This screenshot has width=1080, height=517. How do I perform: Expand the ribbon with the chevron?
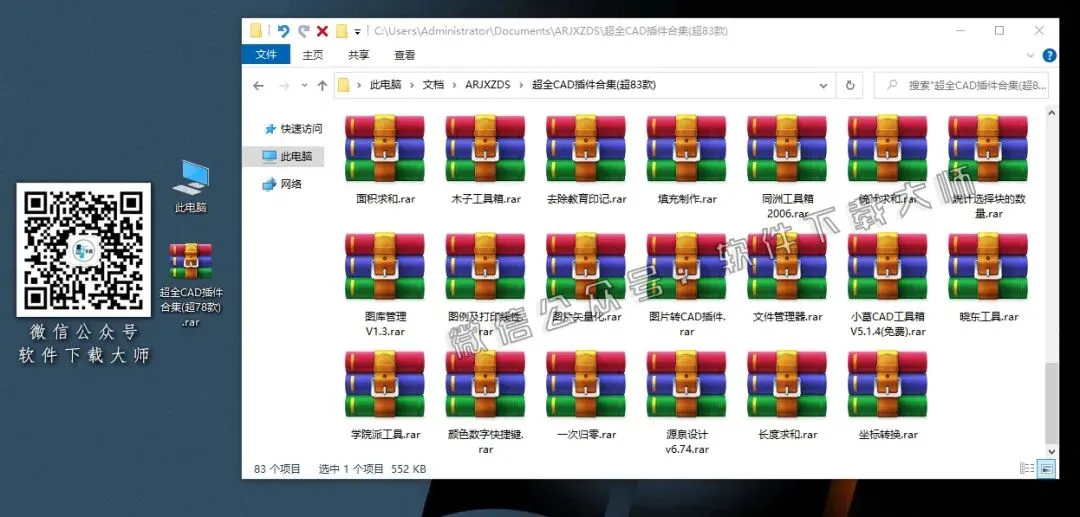(x=1030, y=55)
